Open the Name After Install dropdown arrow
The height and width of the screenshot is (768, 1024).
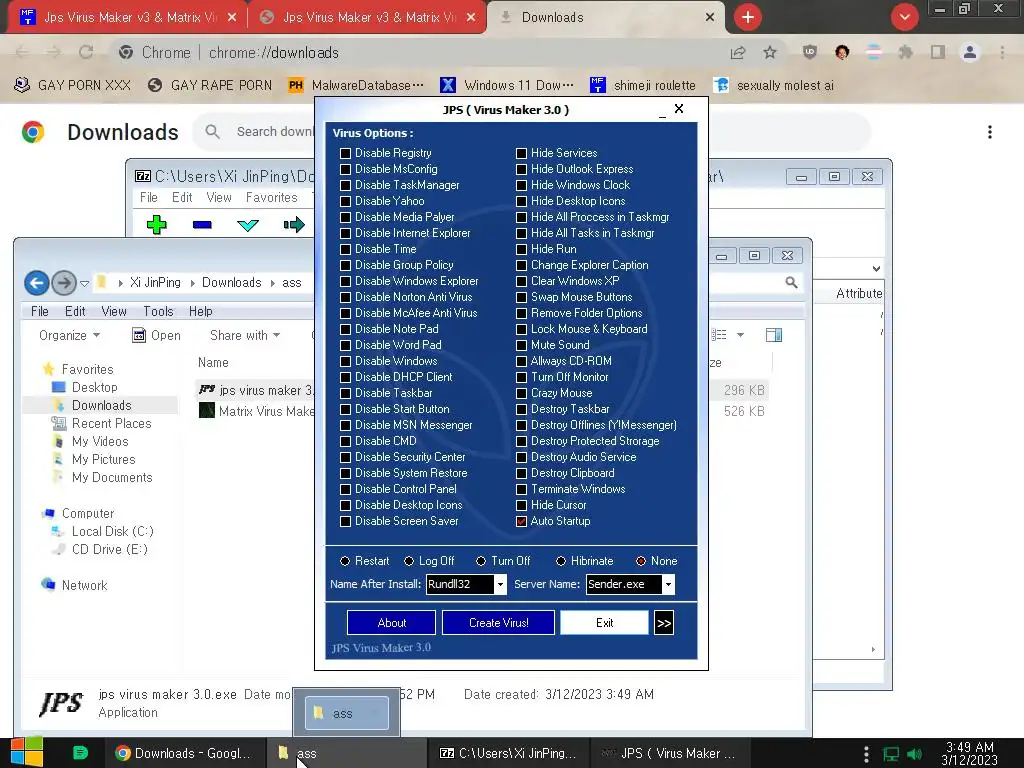500,584
